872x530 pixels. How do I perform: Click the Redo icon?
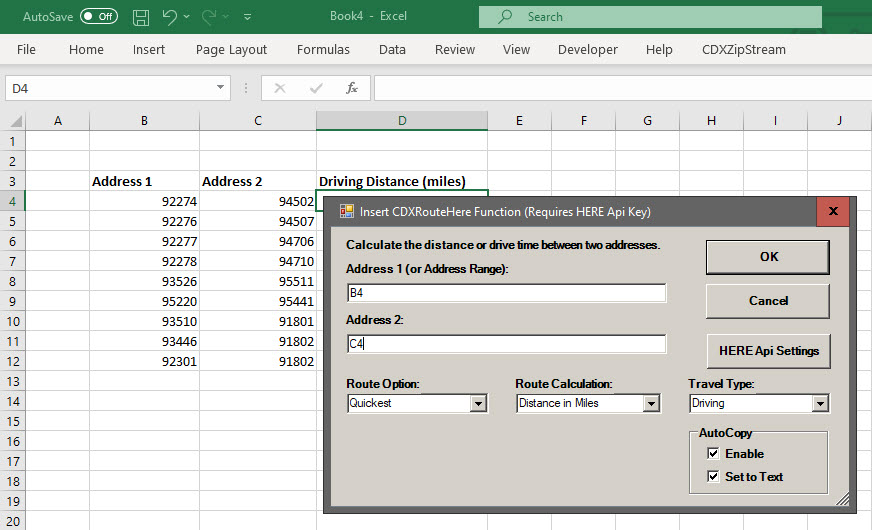209,17
